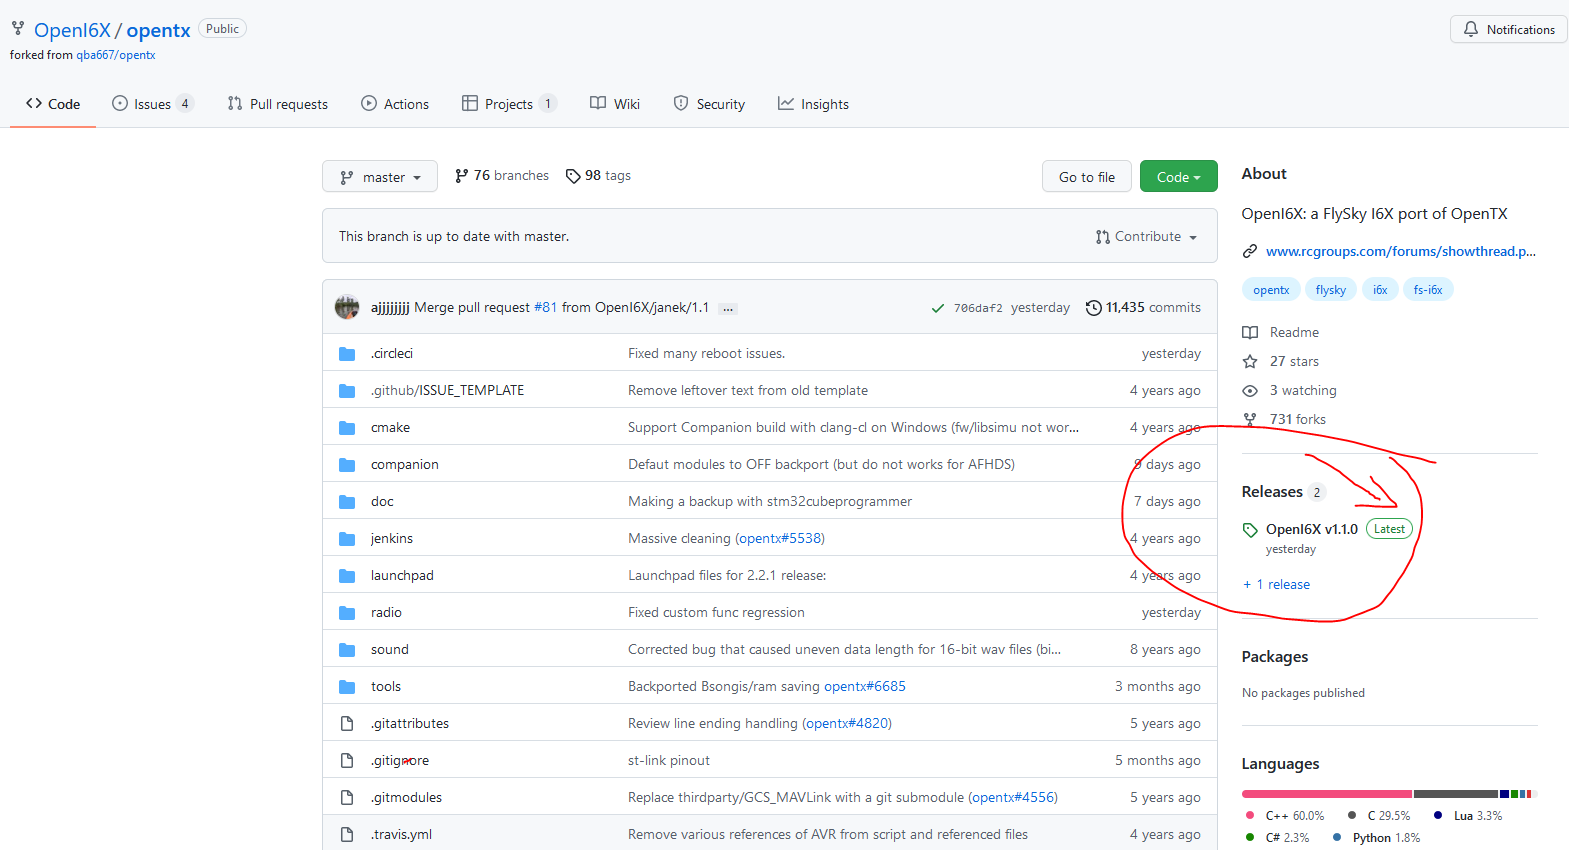
Task: Click the Readme book icon
Action: point(1250,332)
